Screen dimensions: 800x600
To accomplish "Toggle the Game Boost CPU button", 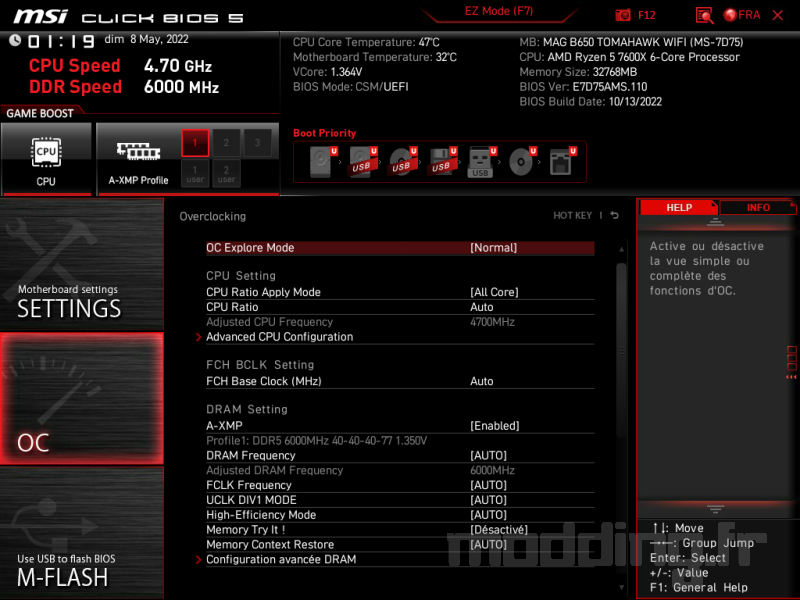I will pos(46,159).
